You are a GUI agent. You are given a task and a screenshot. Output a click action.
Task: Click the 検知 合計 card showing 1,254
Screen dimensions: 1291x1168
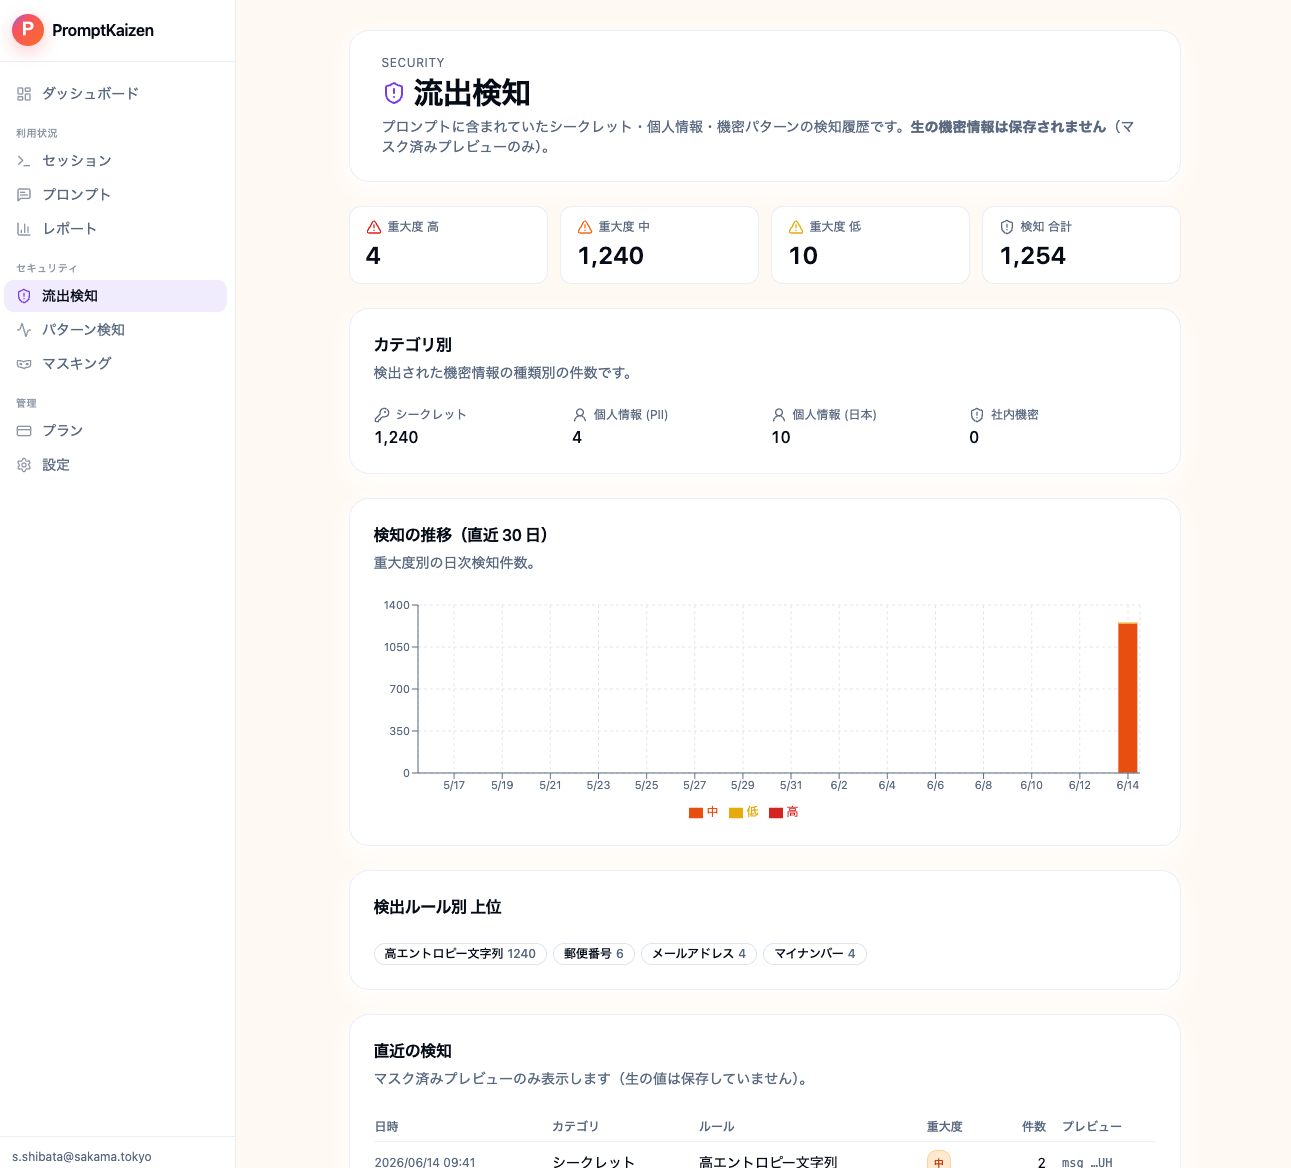click(x=1081, y=245)
